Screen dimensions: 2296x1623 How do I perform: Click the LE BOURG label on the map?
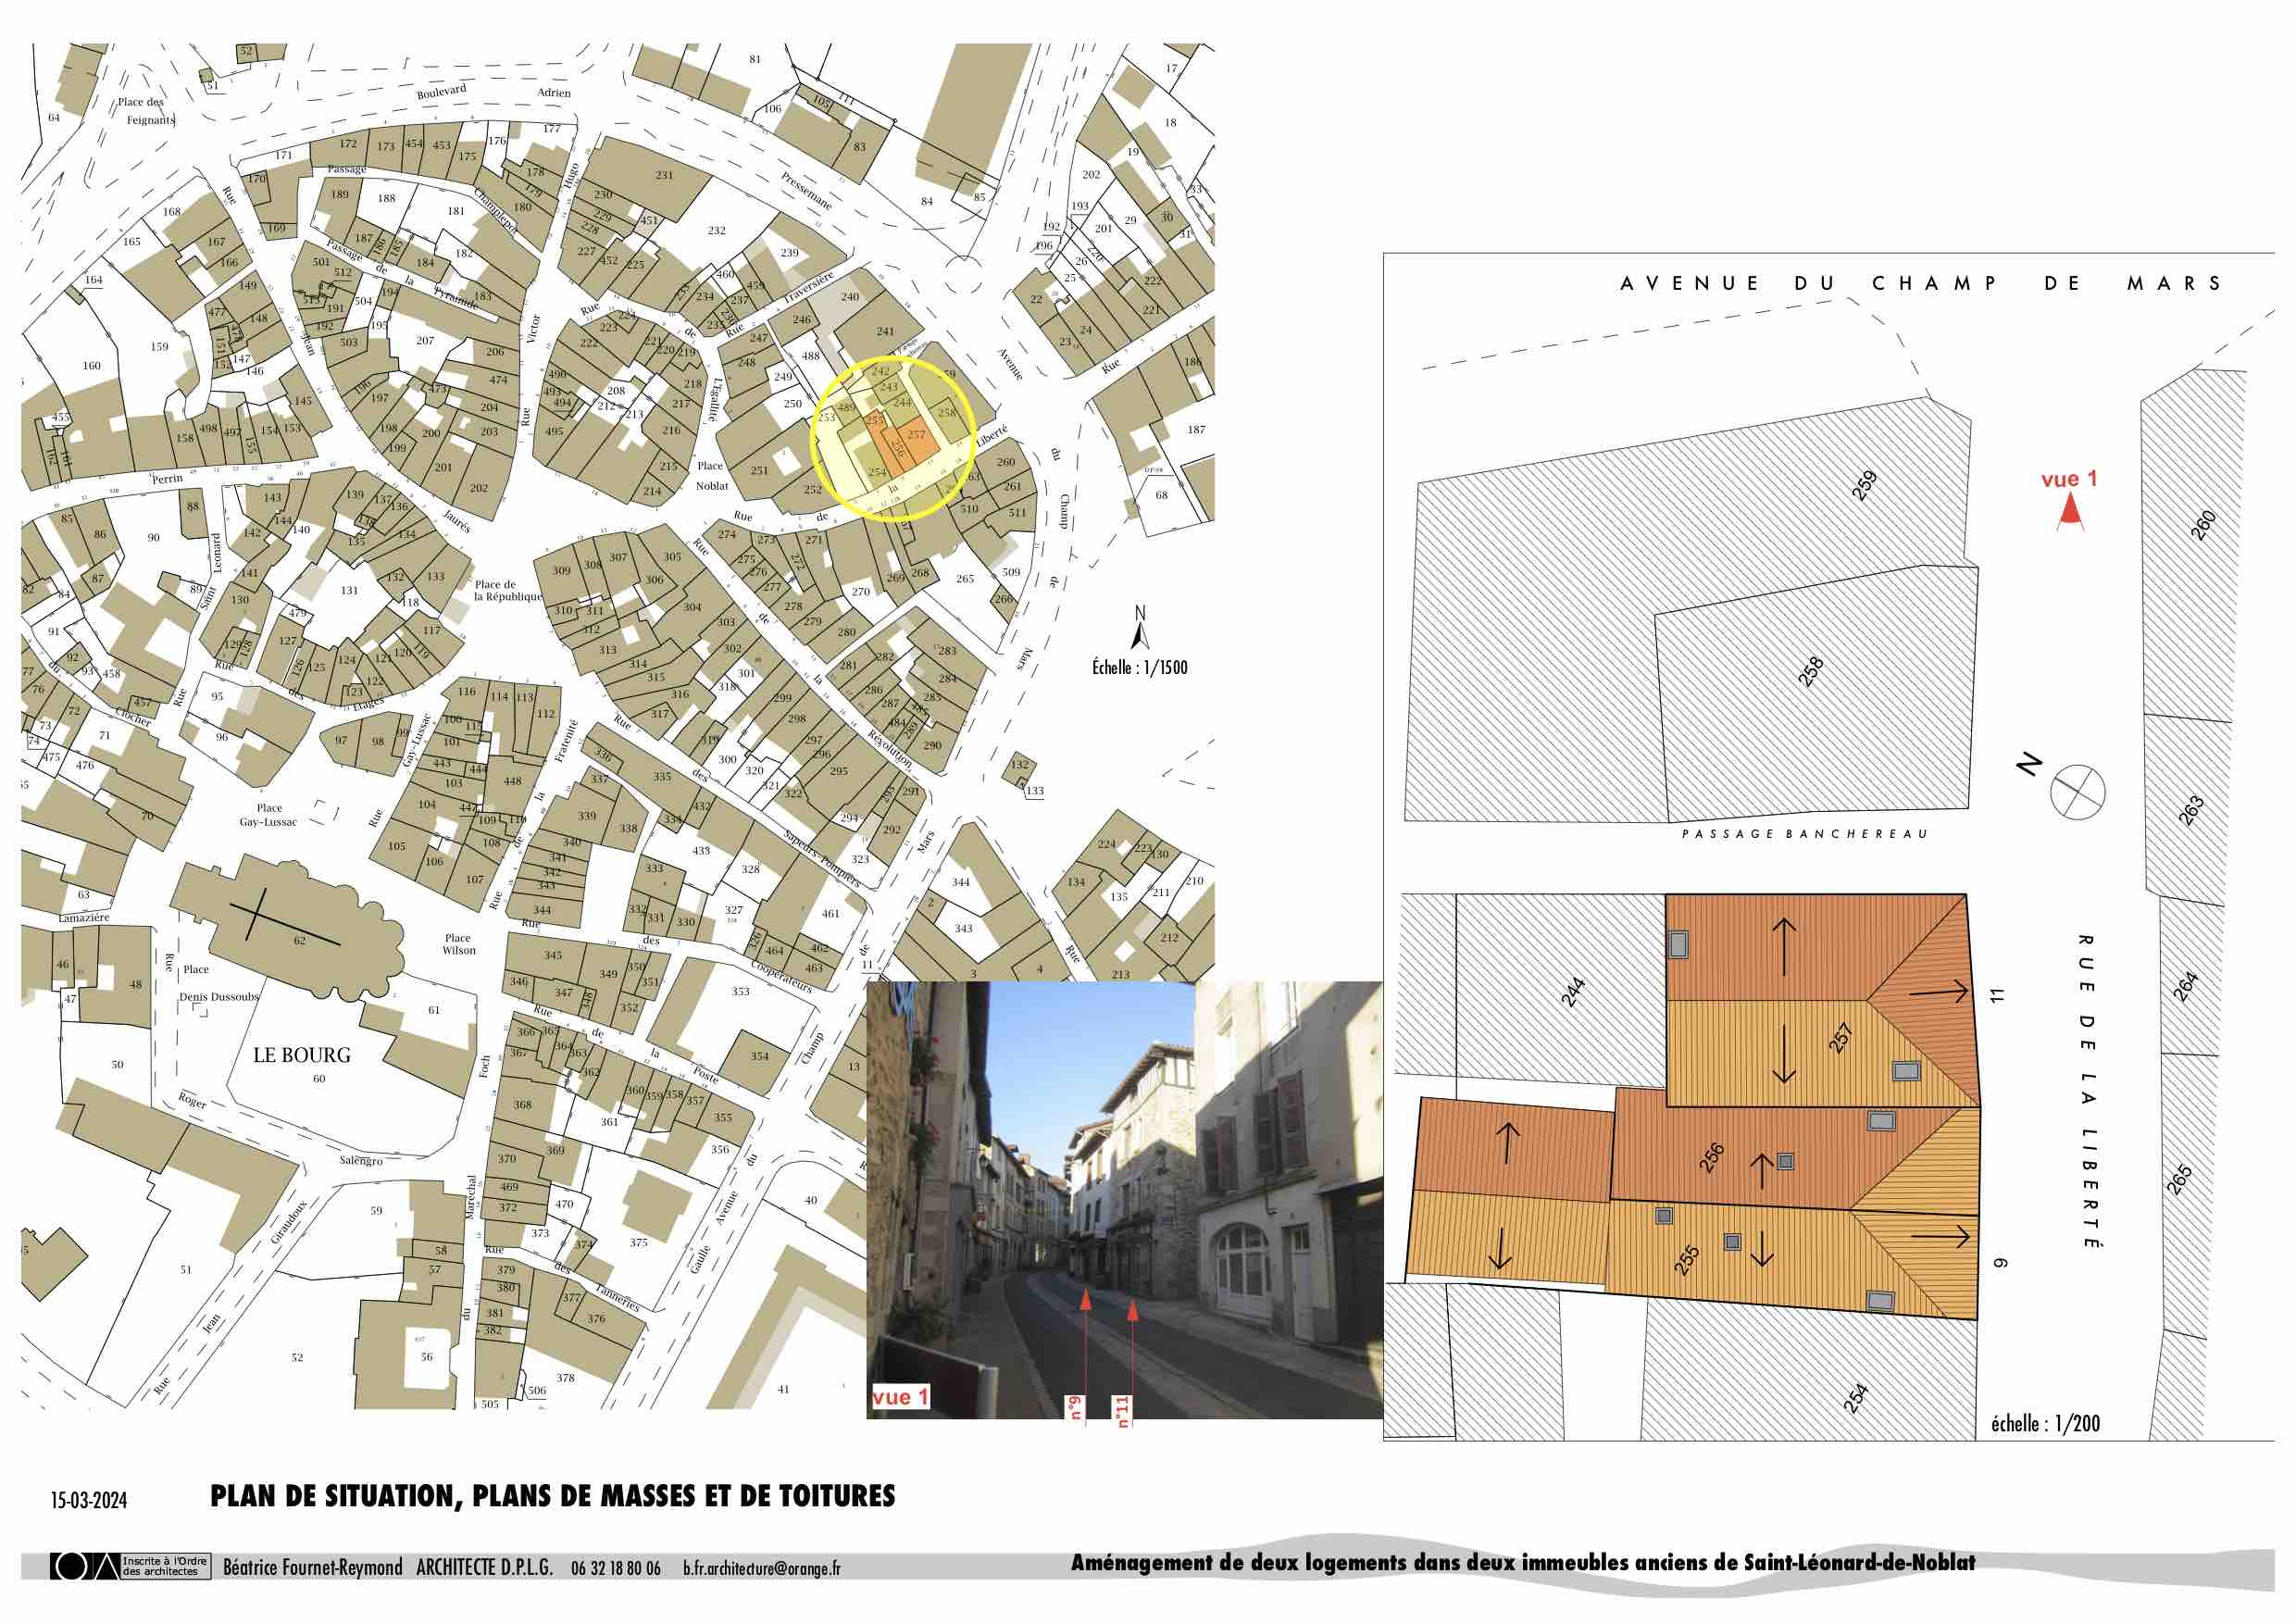[301, 1055]
